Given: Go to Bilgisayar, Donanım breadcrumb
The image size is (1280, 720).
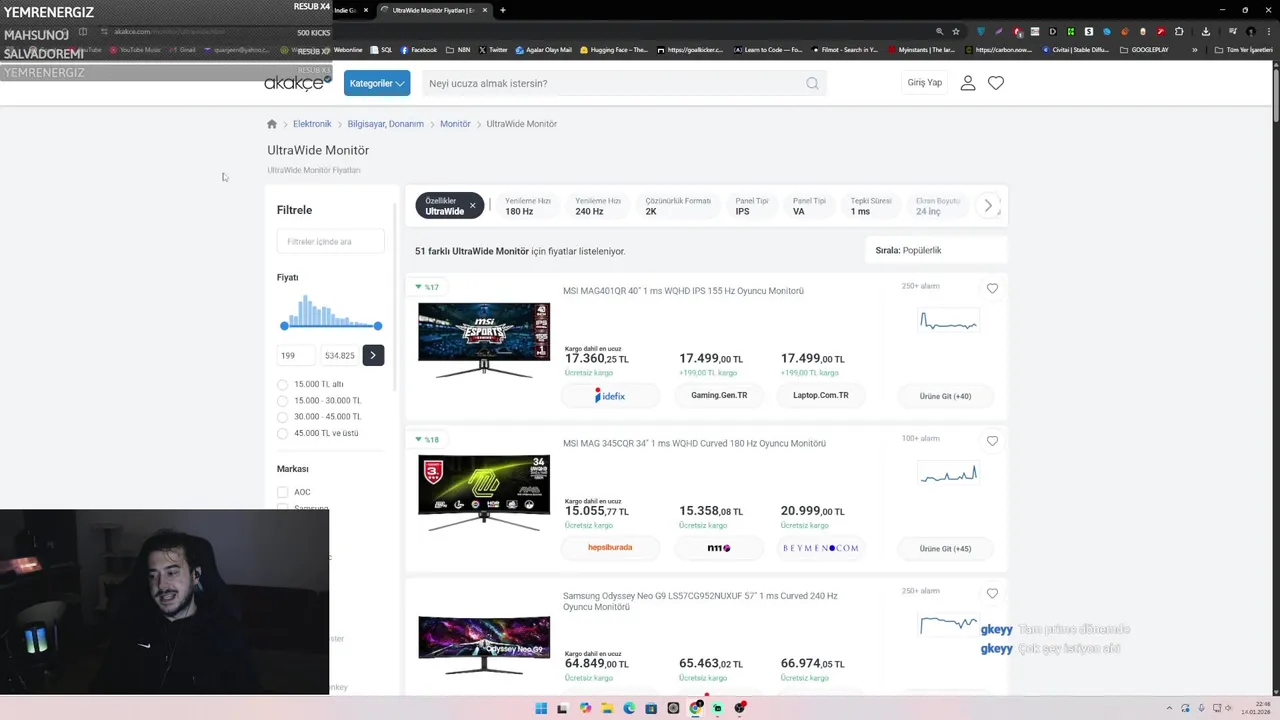Looking at the screenshot, I should [x=386, y=124].
